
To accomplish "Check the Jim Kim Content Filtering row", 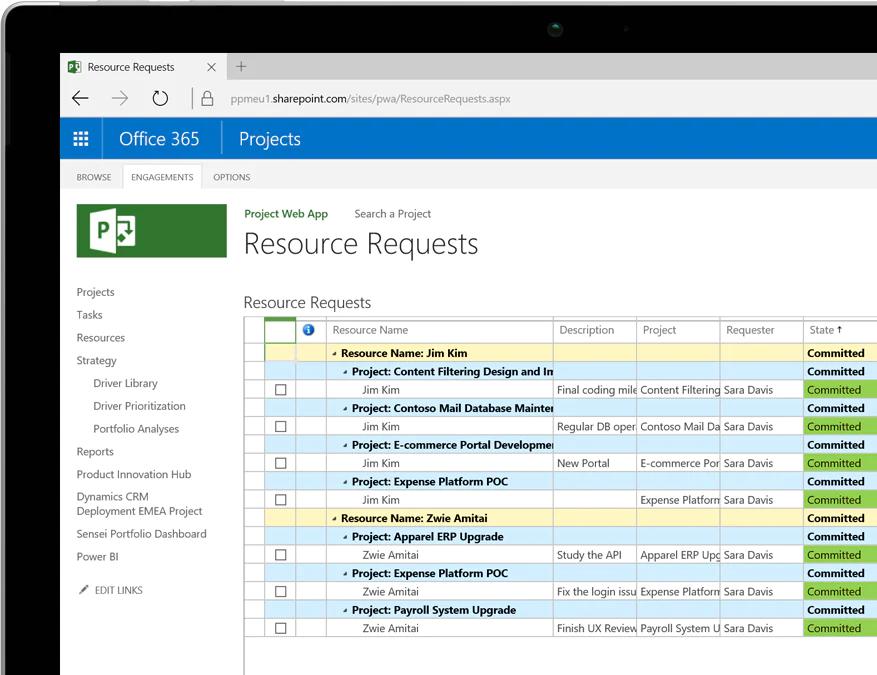I will coord(281,390).
